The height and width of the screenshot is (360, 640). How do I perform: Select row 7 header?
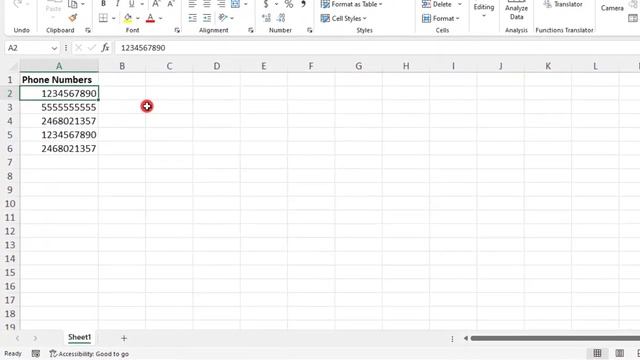tap(10, 162)
